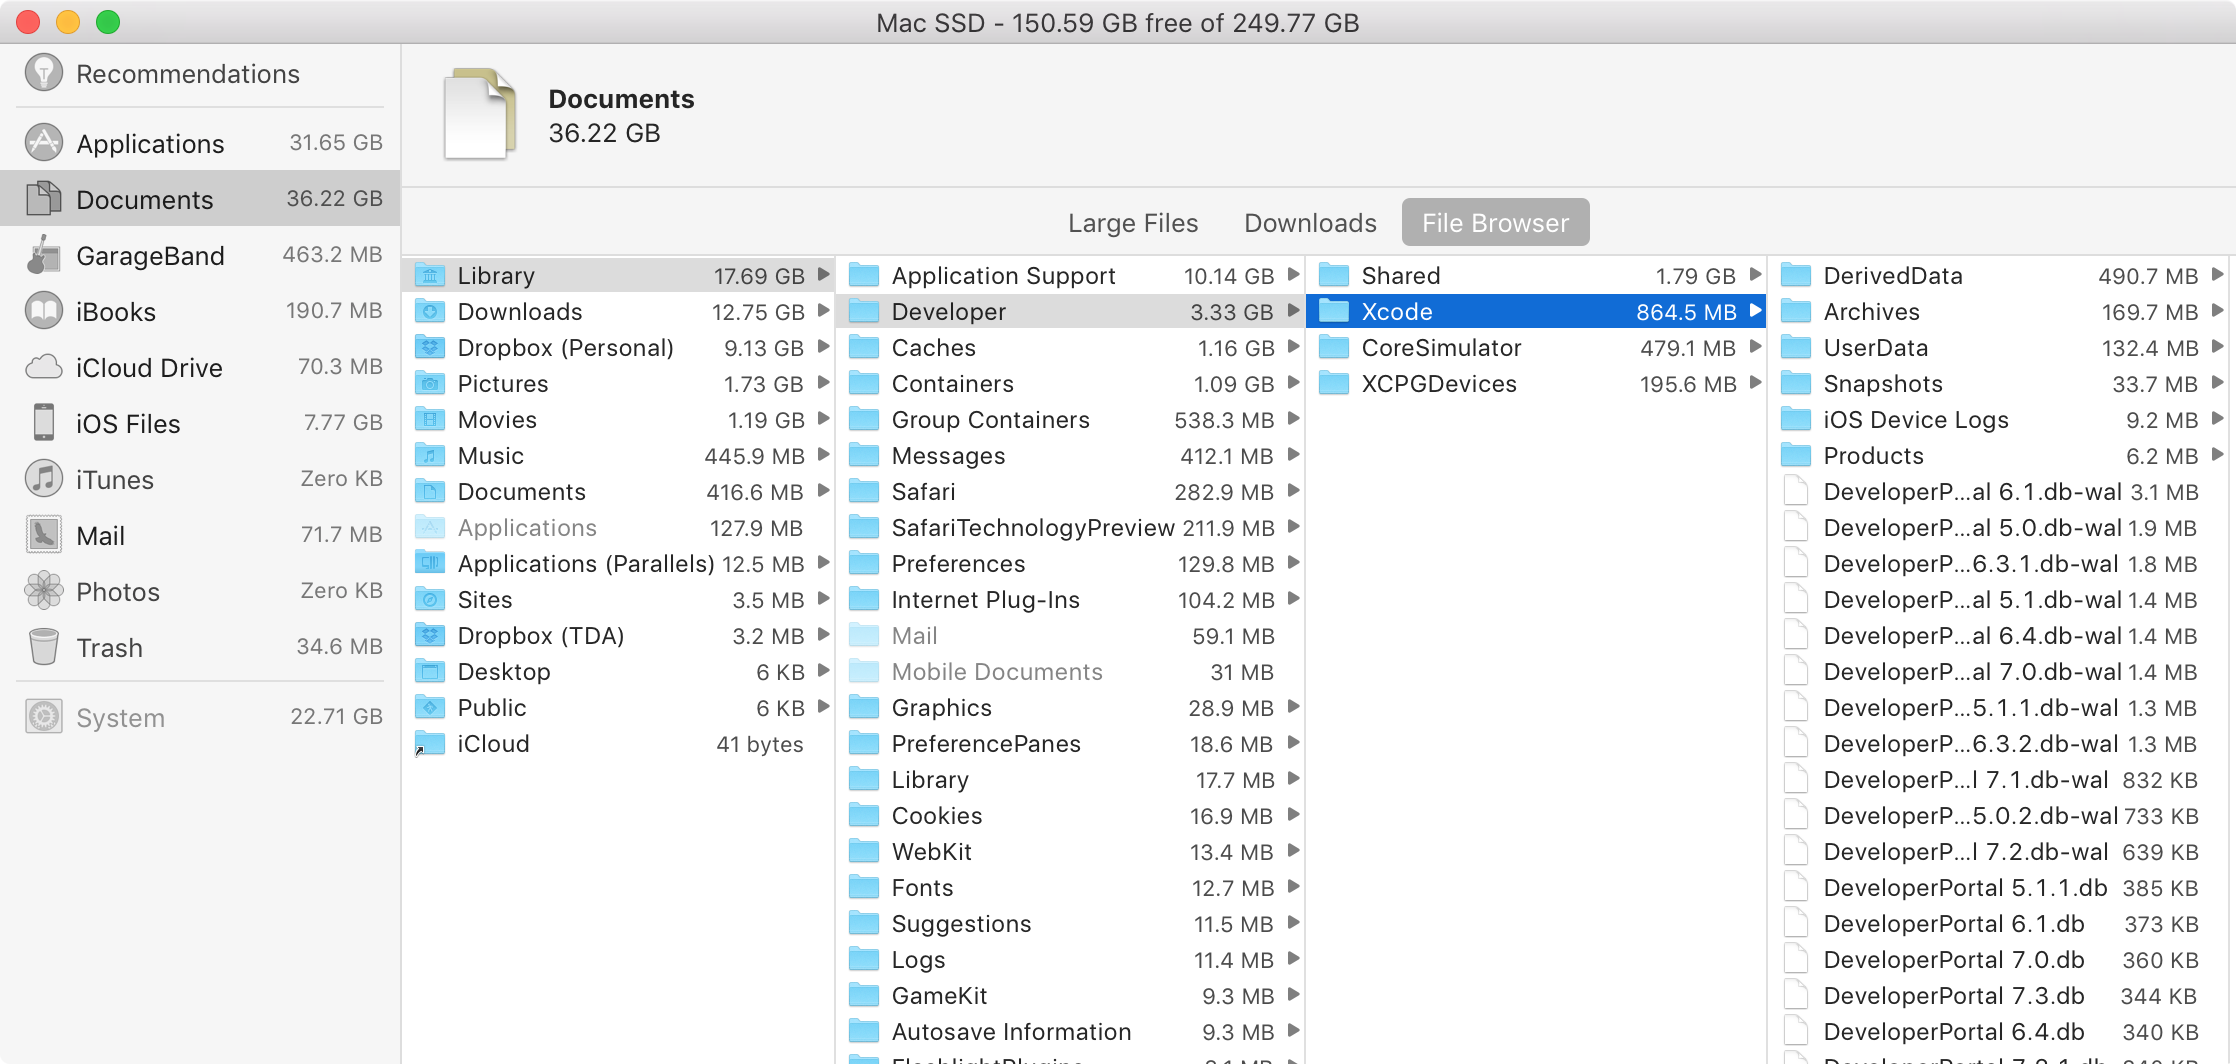The height and width of the screenshot is (1064, 2236).
Task: Select the SafariTechnologyPreview folder
Action: pos(1071,528)
